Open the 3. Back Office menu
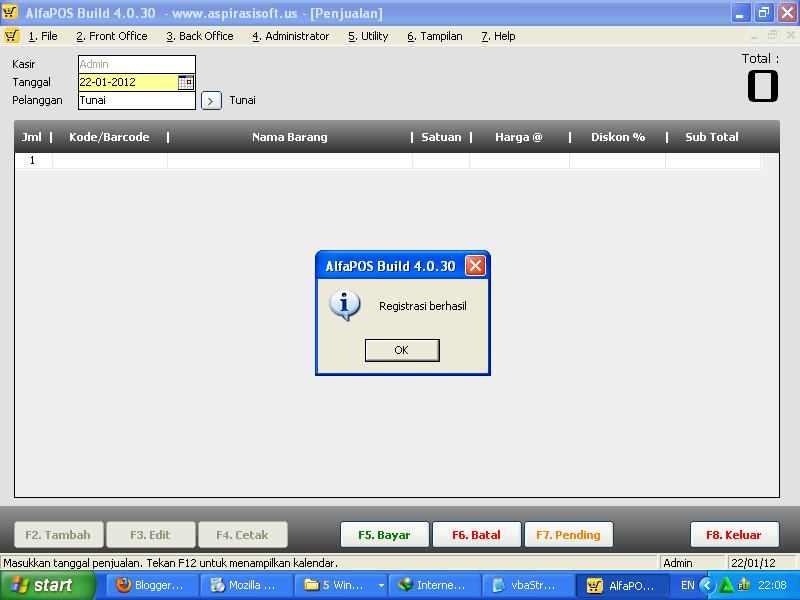 (200, 36)
